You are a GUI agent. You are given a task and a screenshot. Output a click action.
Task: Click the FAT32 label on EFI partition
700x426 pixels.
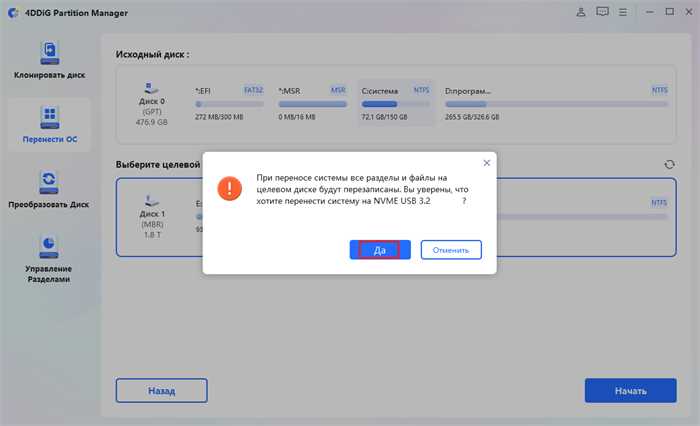(254, 90)
